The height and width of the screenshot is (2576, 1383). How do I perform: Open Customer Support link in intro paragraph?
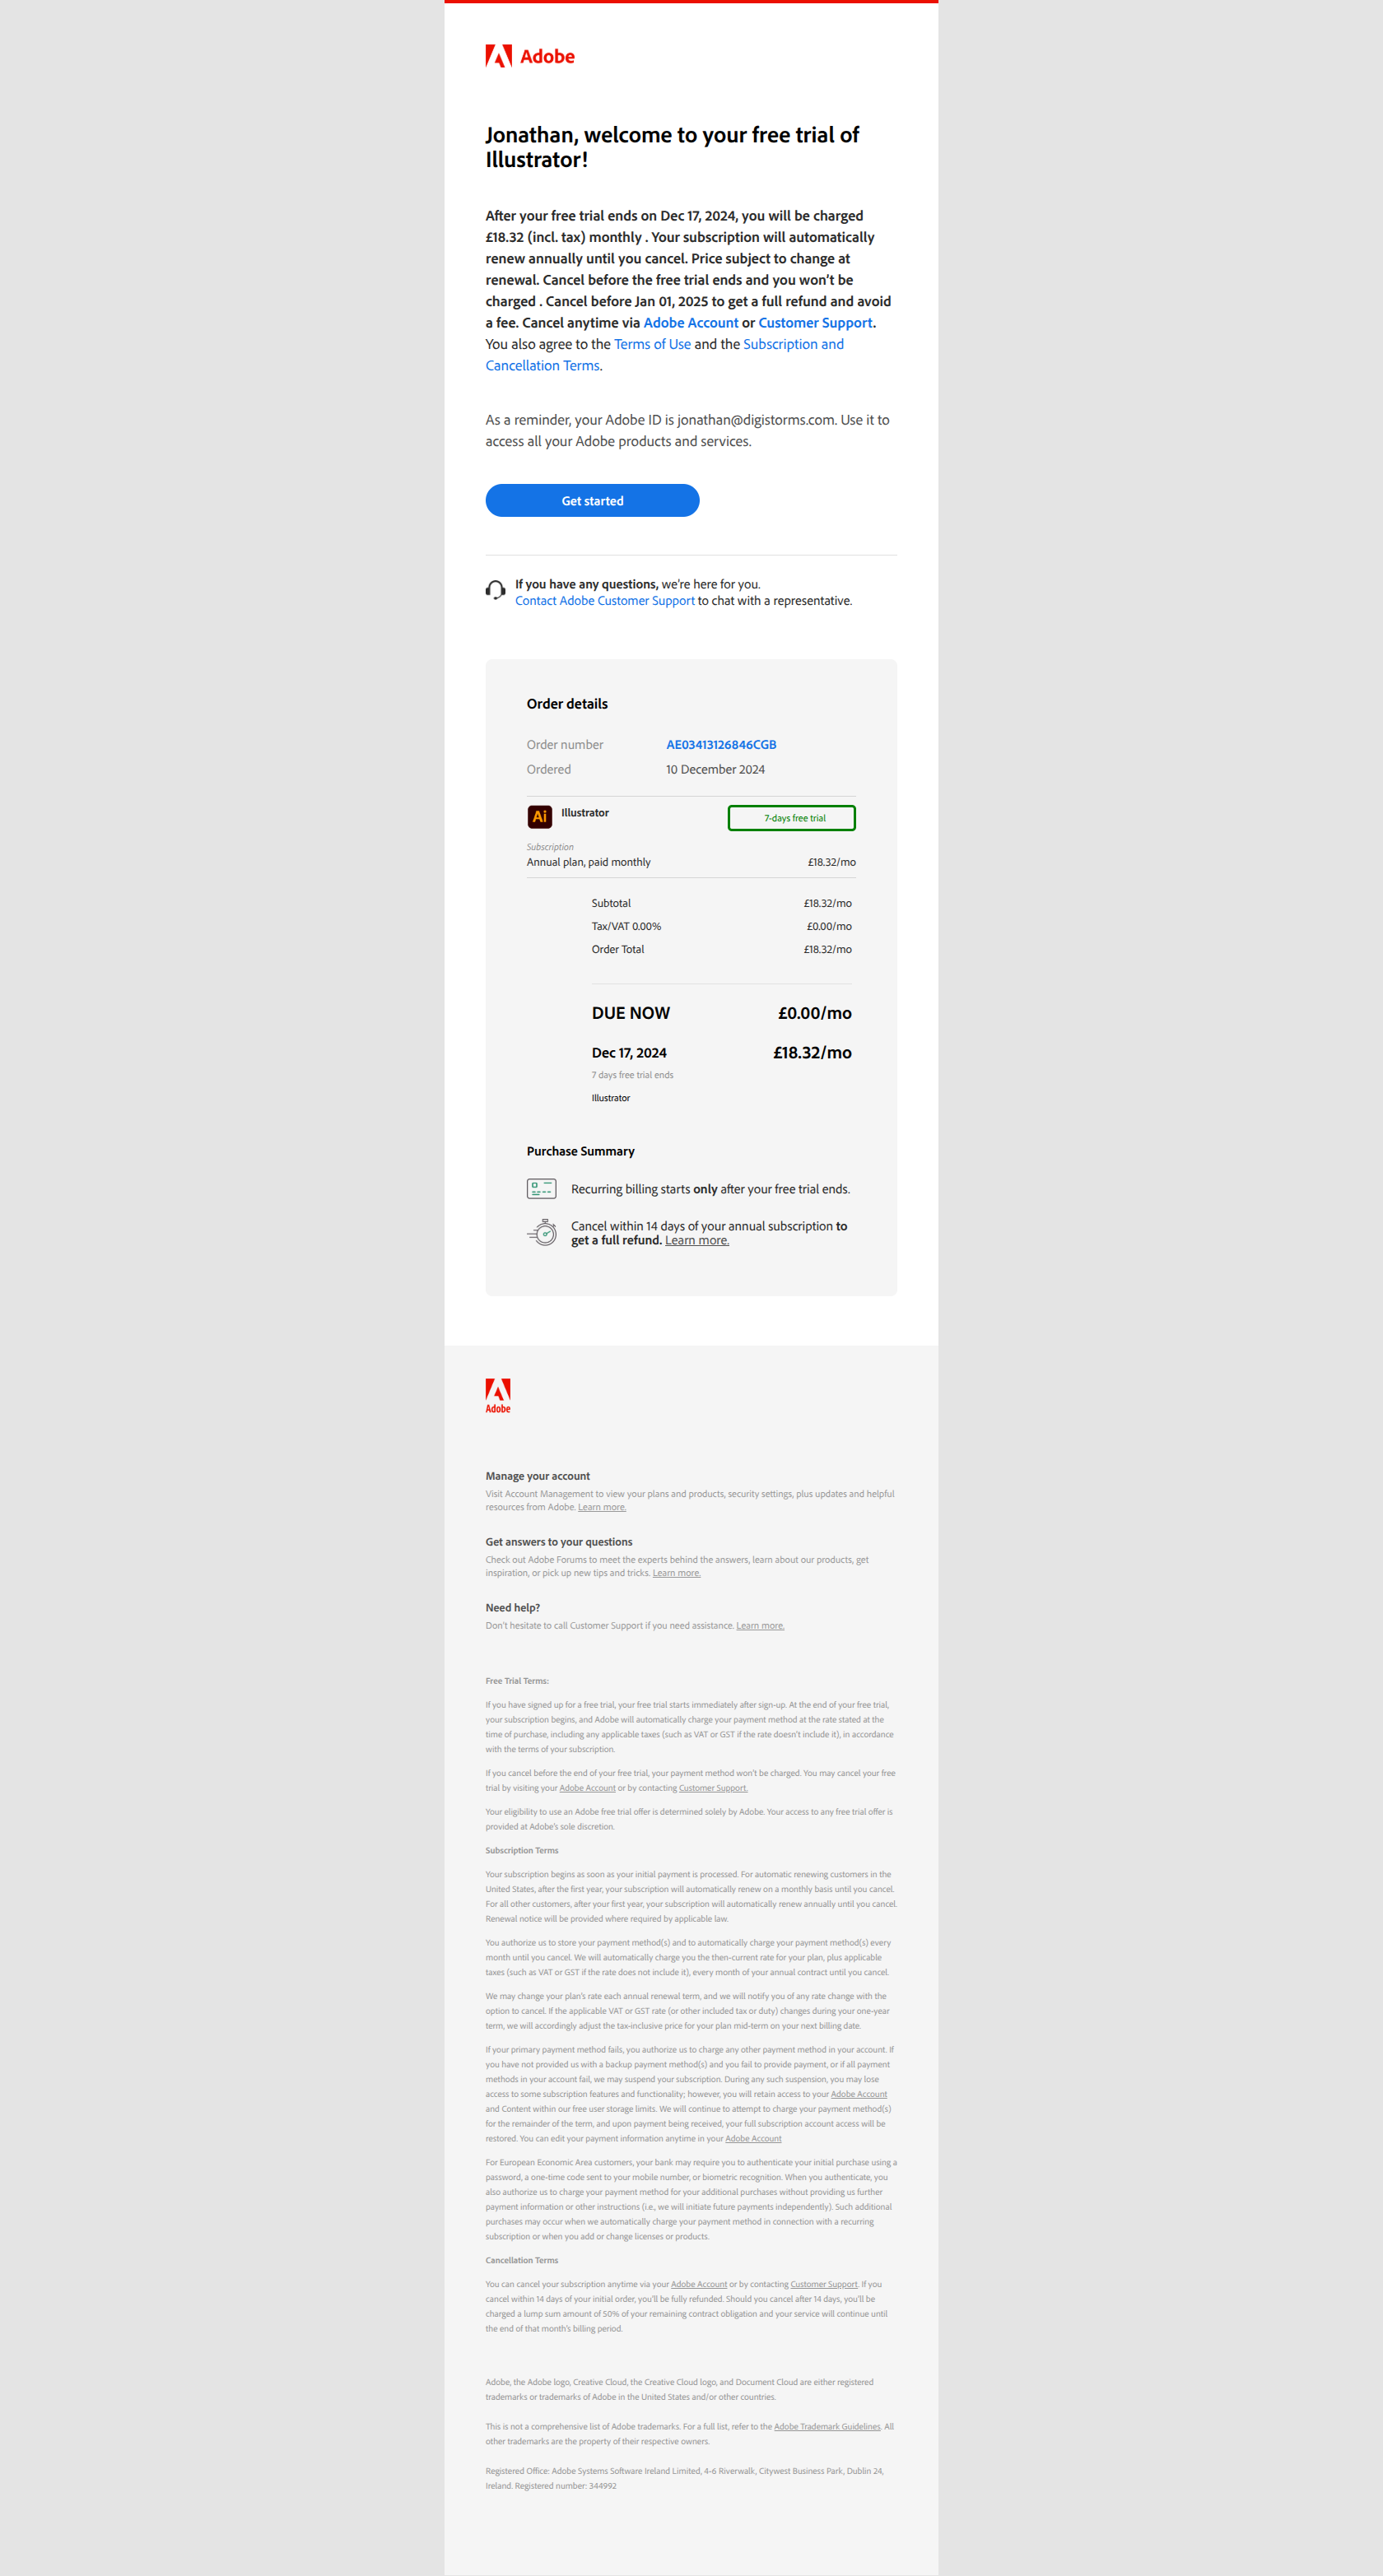(x=815, y=323)
